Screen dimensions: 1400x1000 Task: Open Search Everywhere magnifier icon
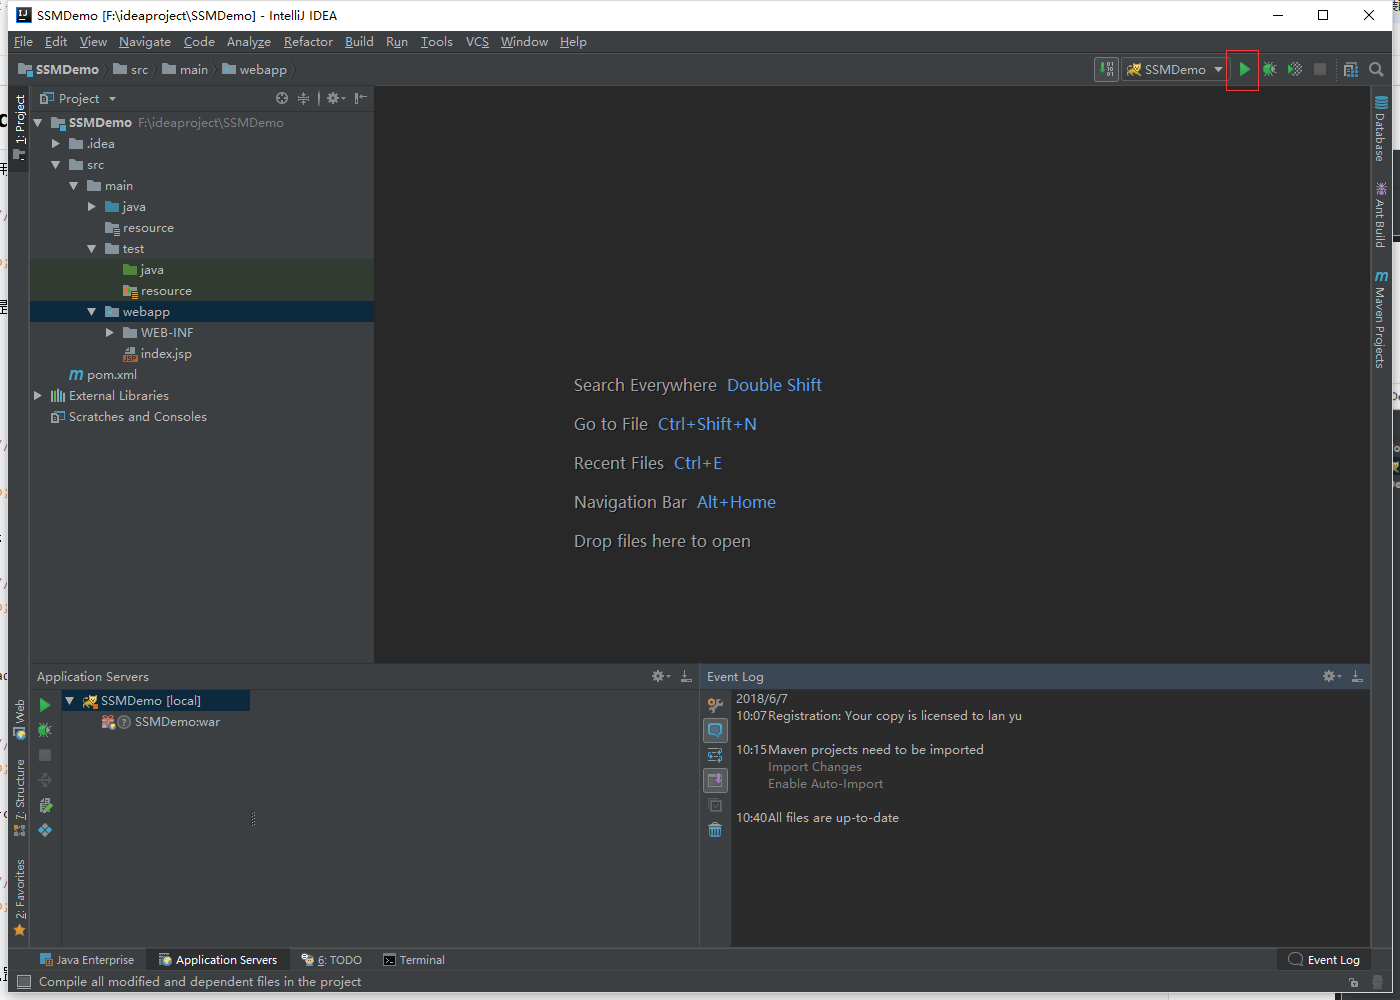(x=1376, y=69)
